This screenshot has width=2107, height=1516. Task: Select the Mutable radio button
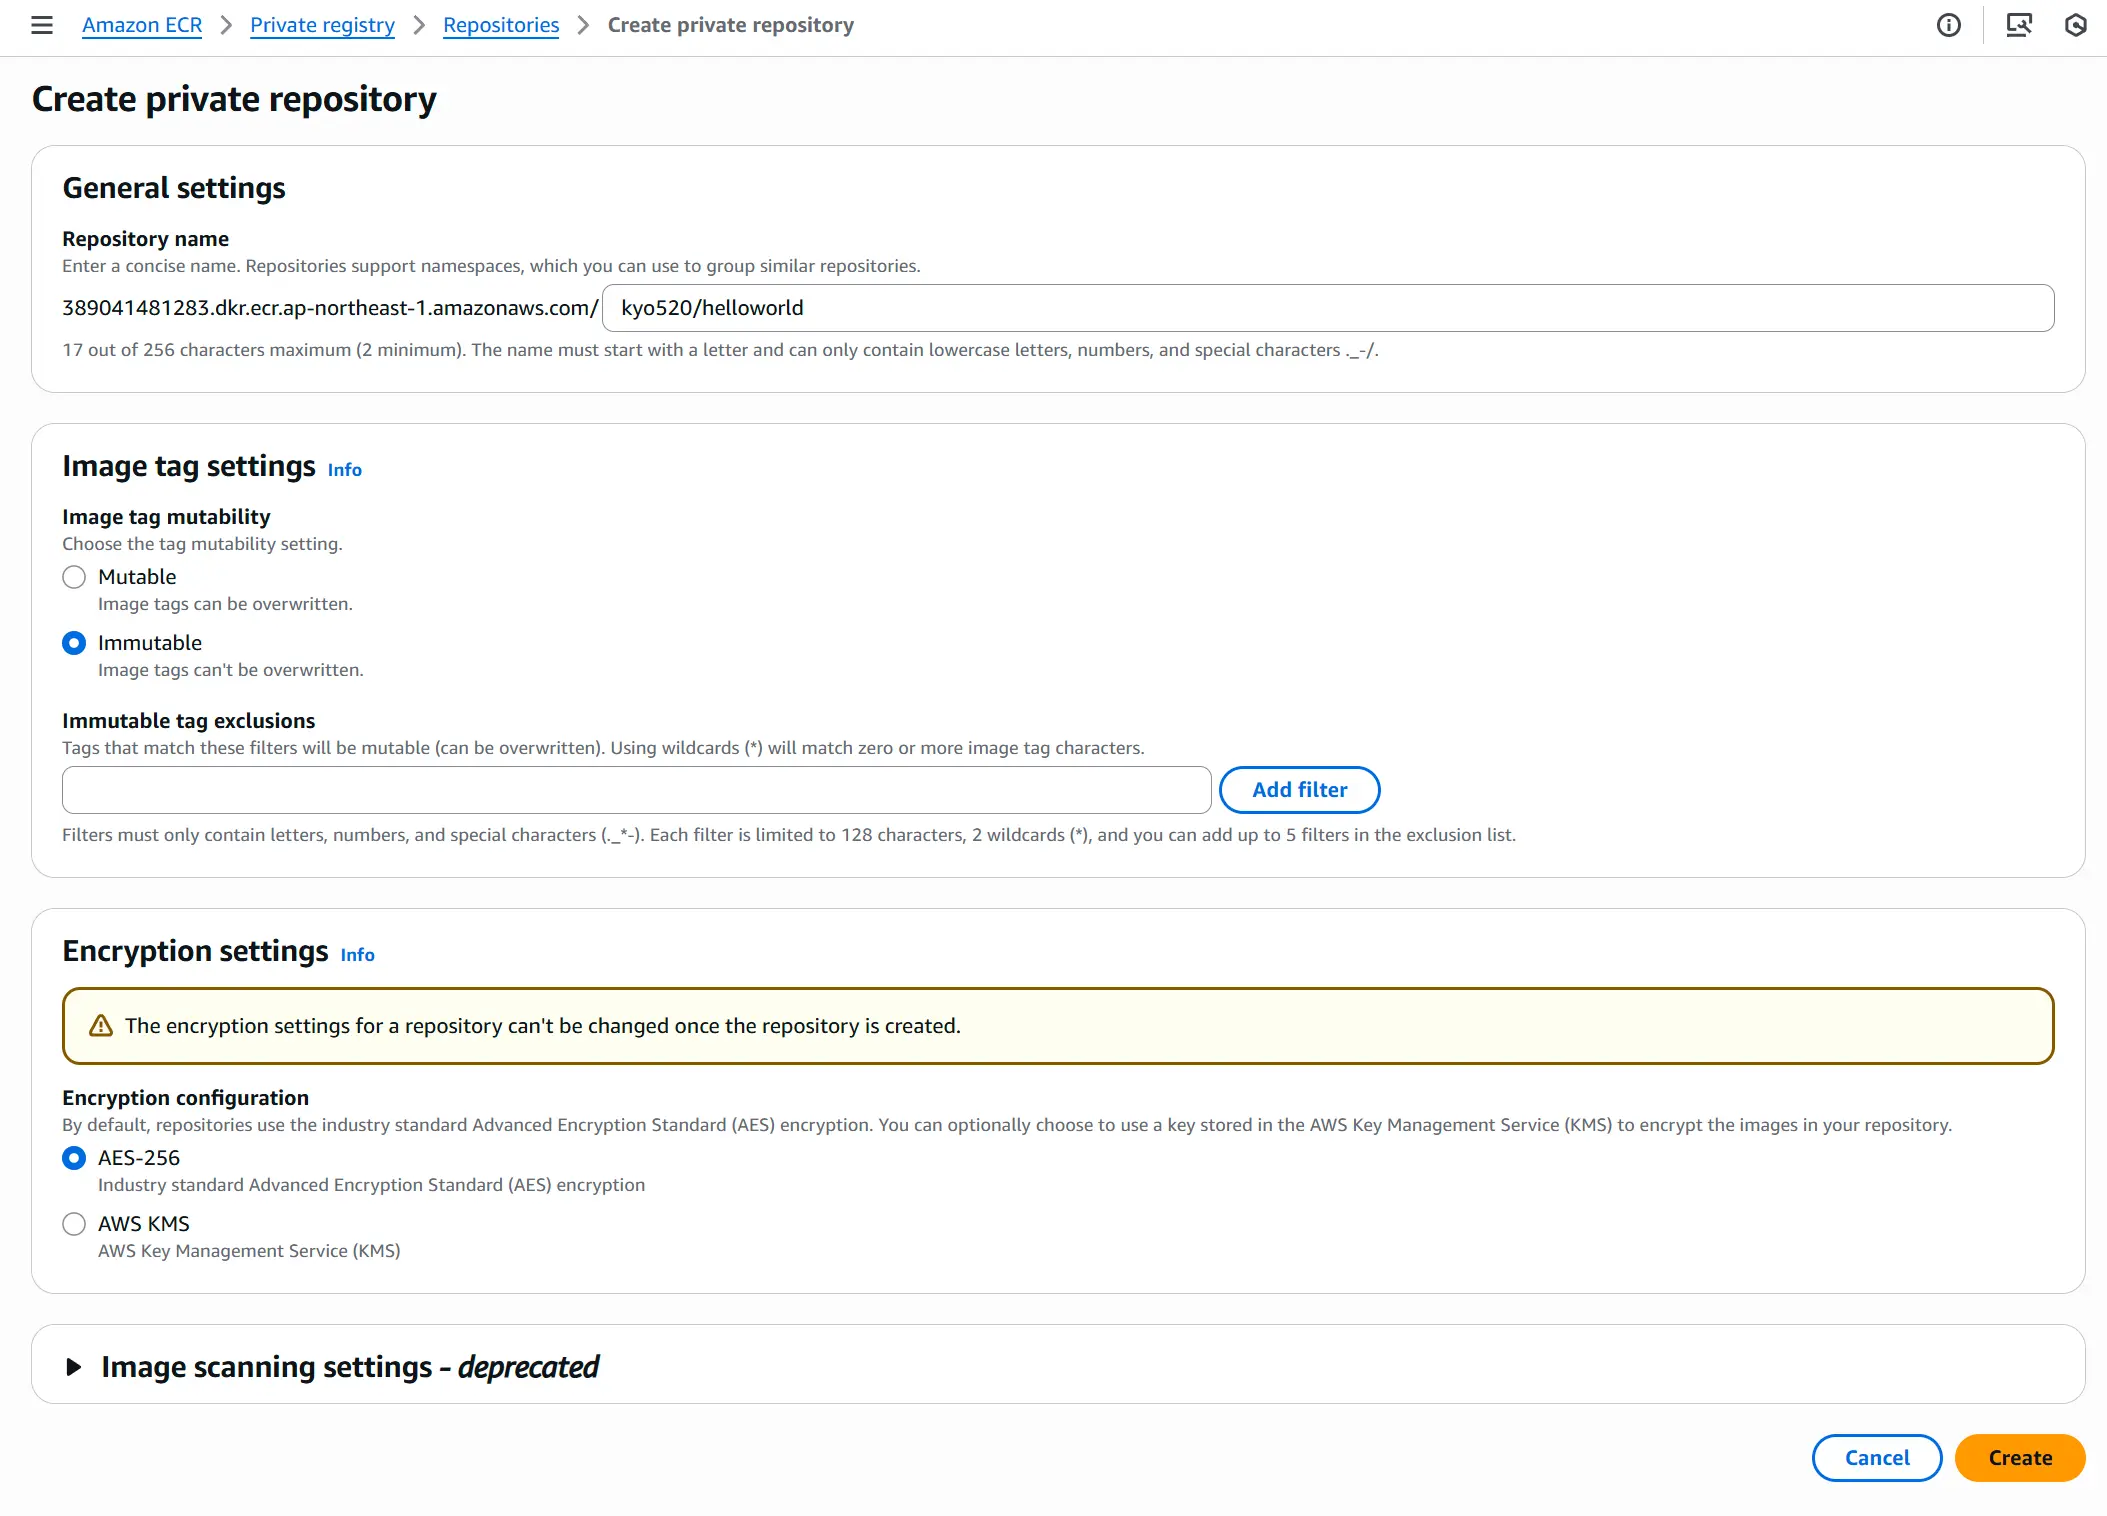pyautogui.click(x=74, y=577)
